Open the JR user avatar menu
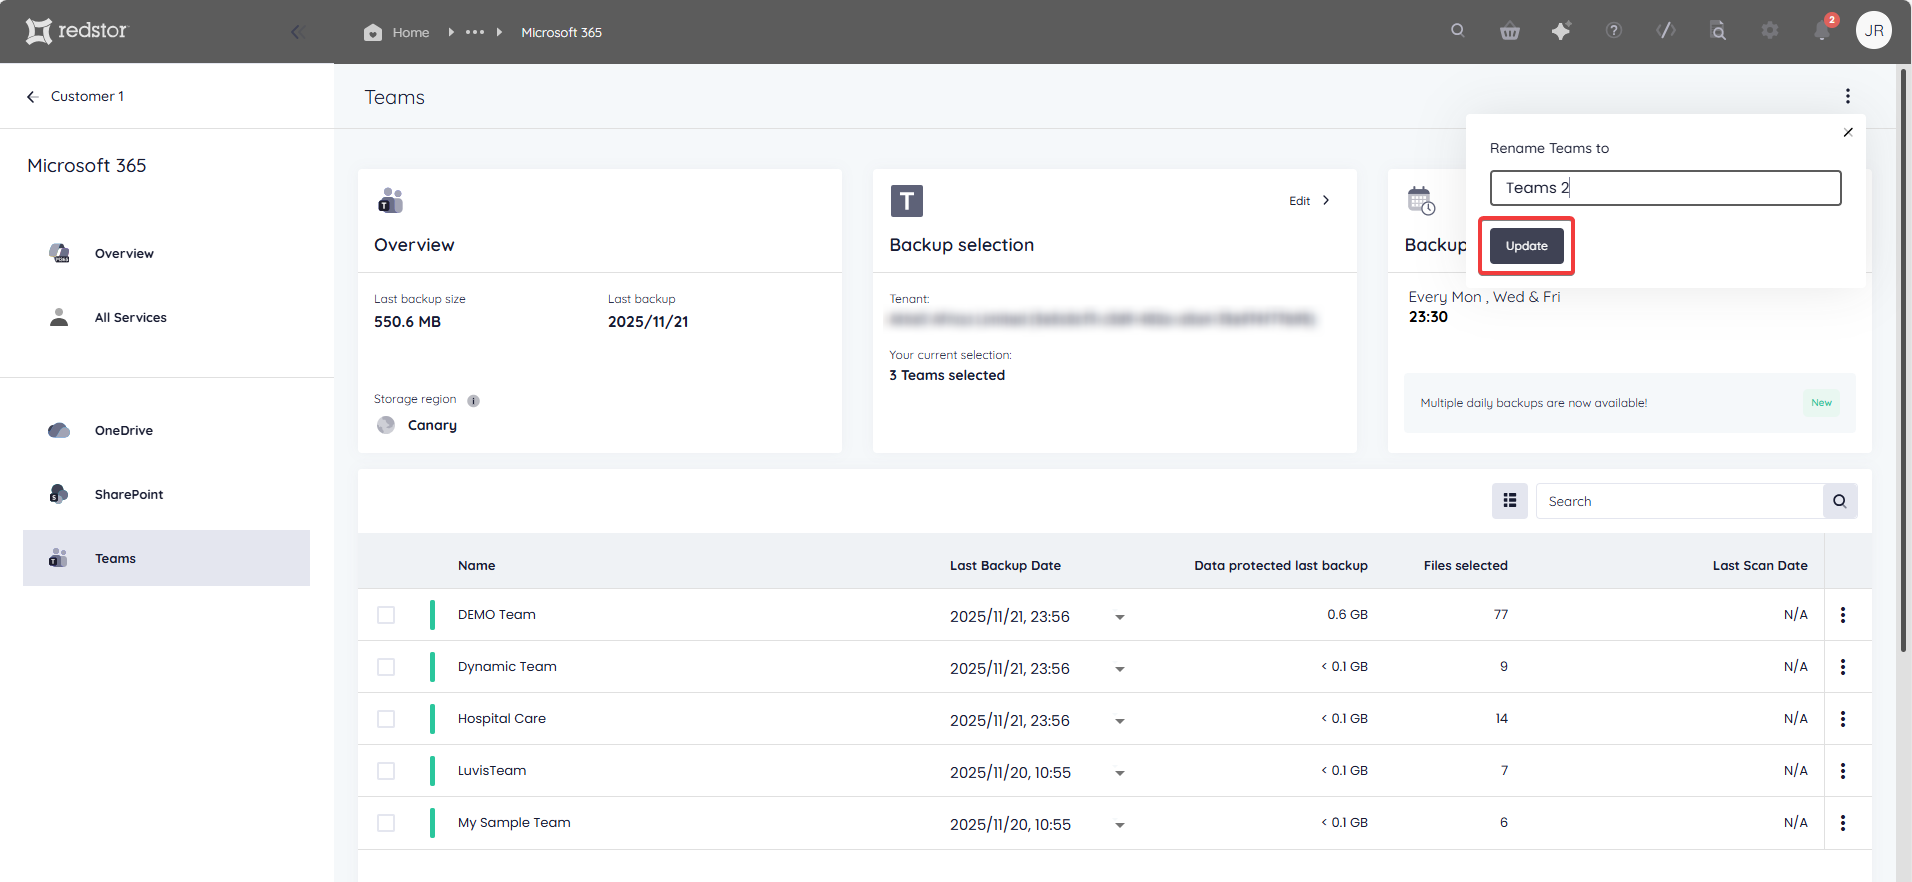Screen dimensions: 1912x882 pos(1874,31)
